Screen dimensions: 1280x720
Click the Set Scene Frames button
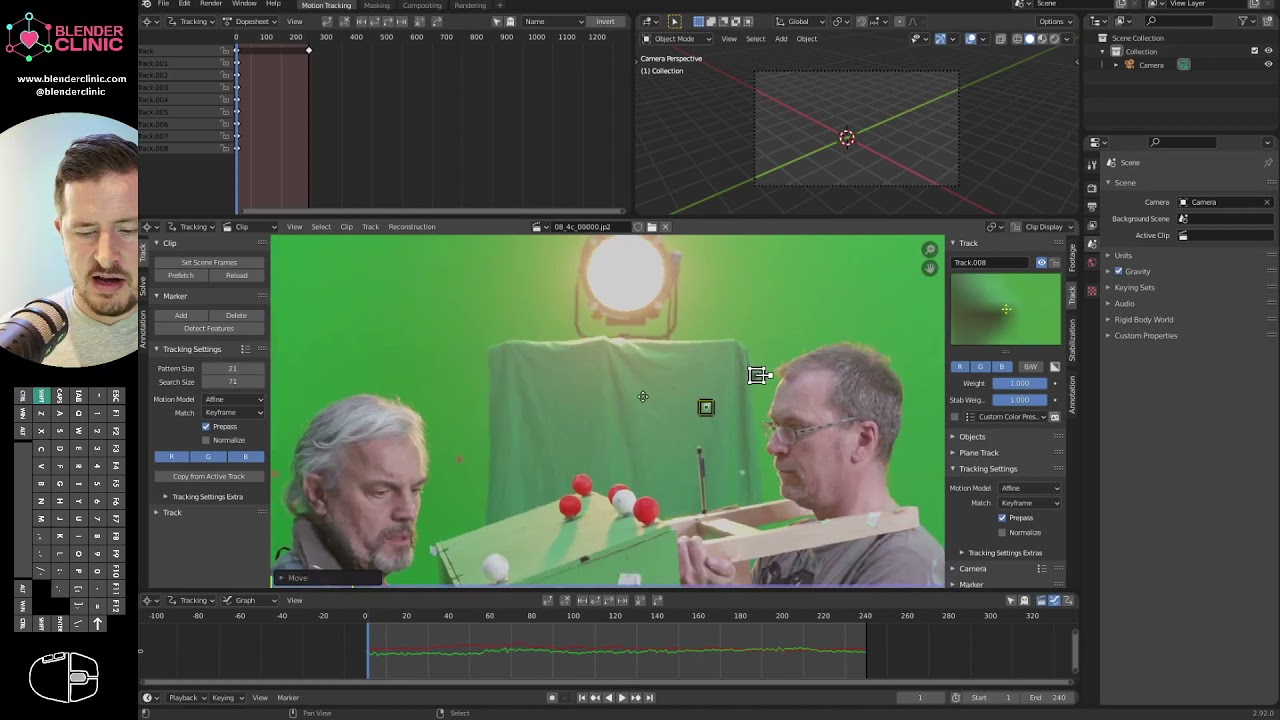(209, 263)
